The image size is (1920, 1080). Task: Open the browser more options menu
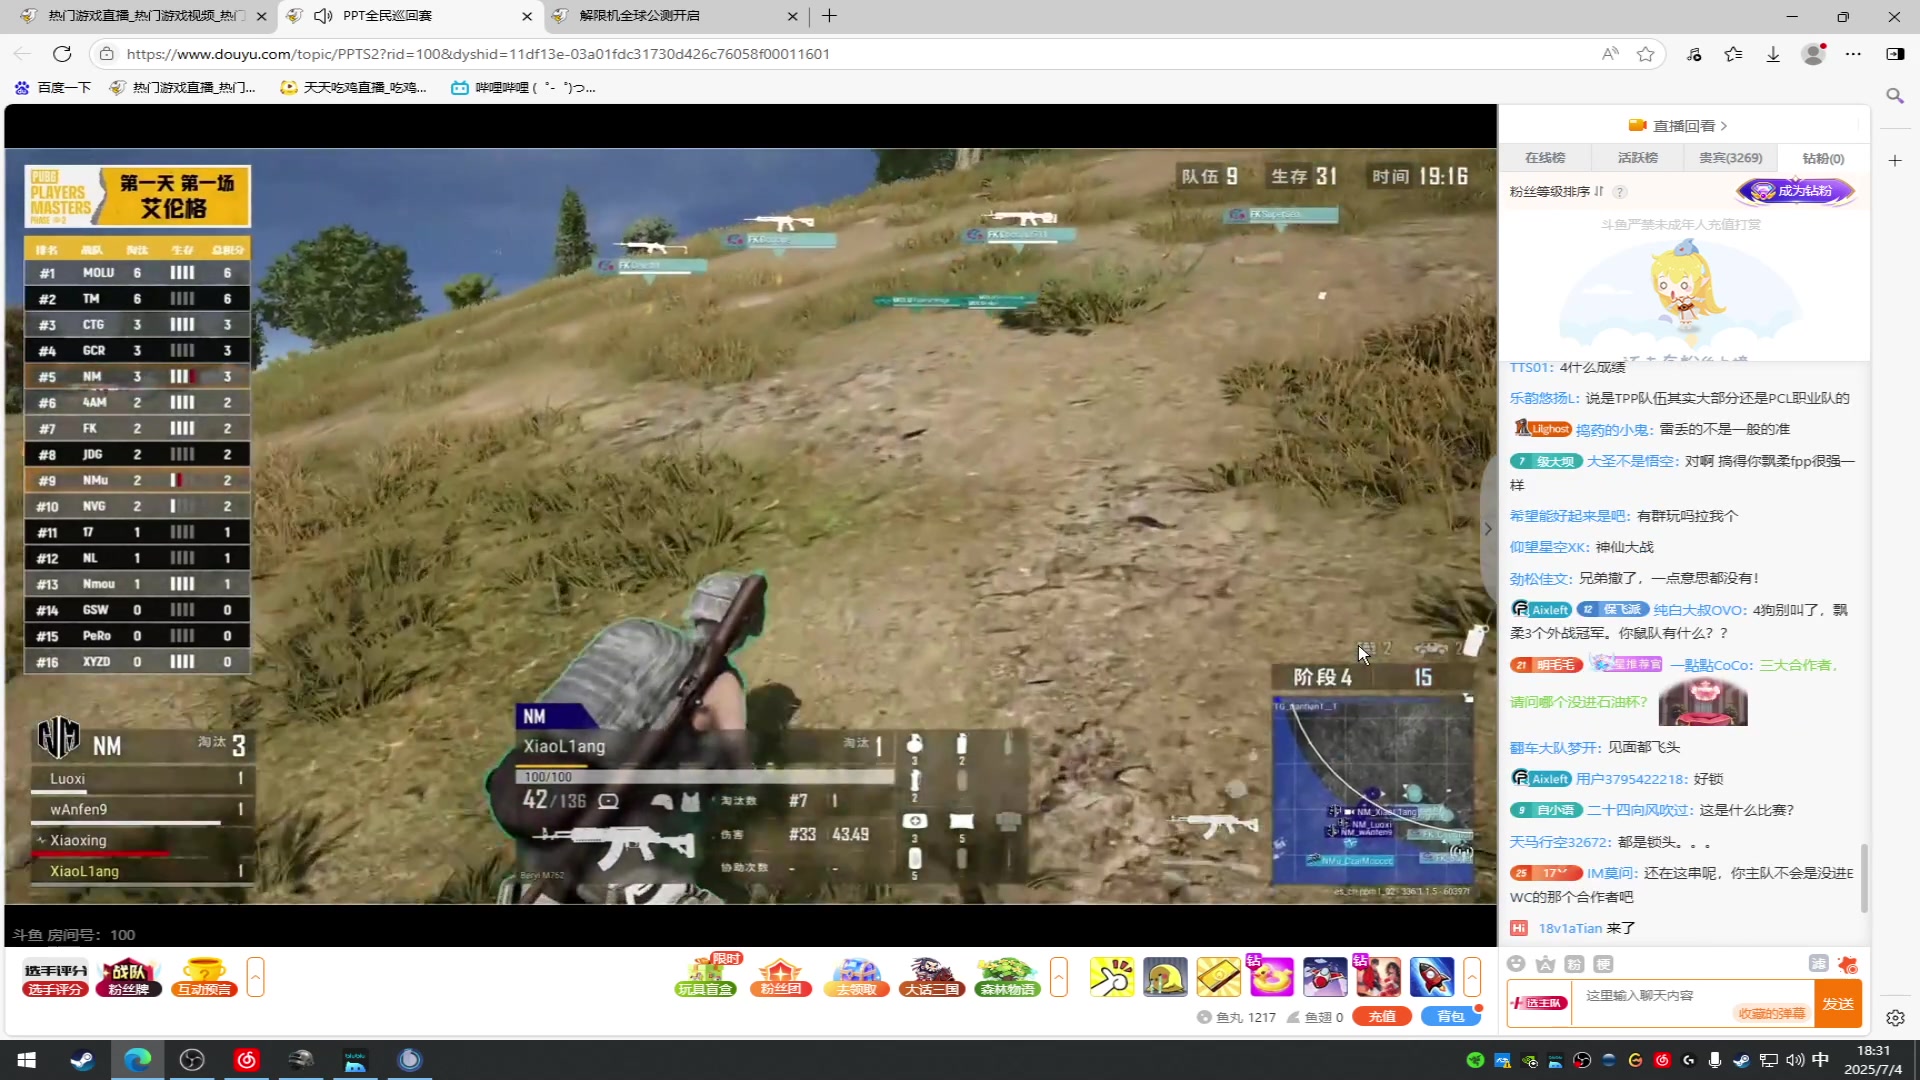tap(1853, 54)
